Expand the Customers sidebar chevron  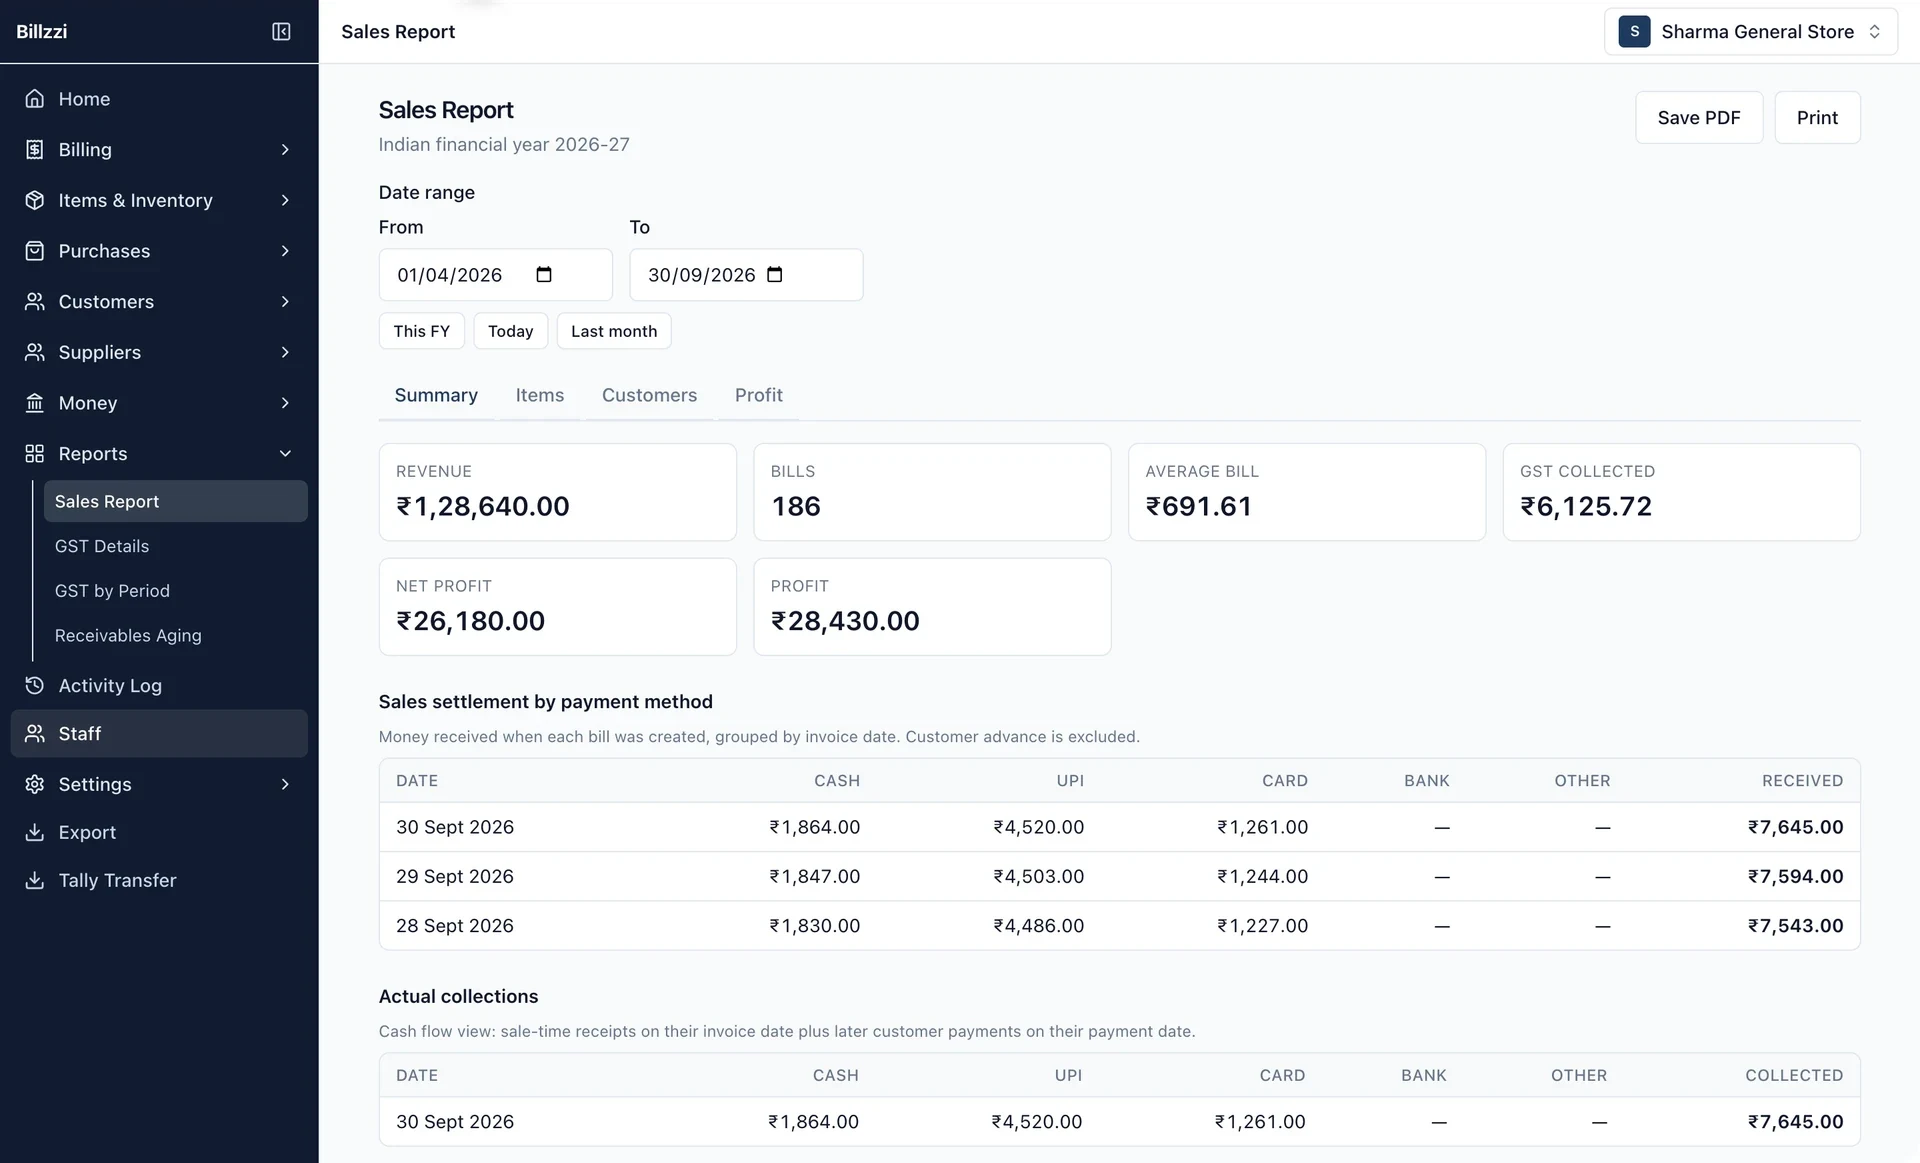coord(285,302)
